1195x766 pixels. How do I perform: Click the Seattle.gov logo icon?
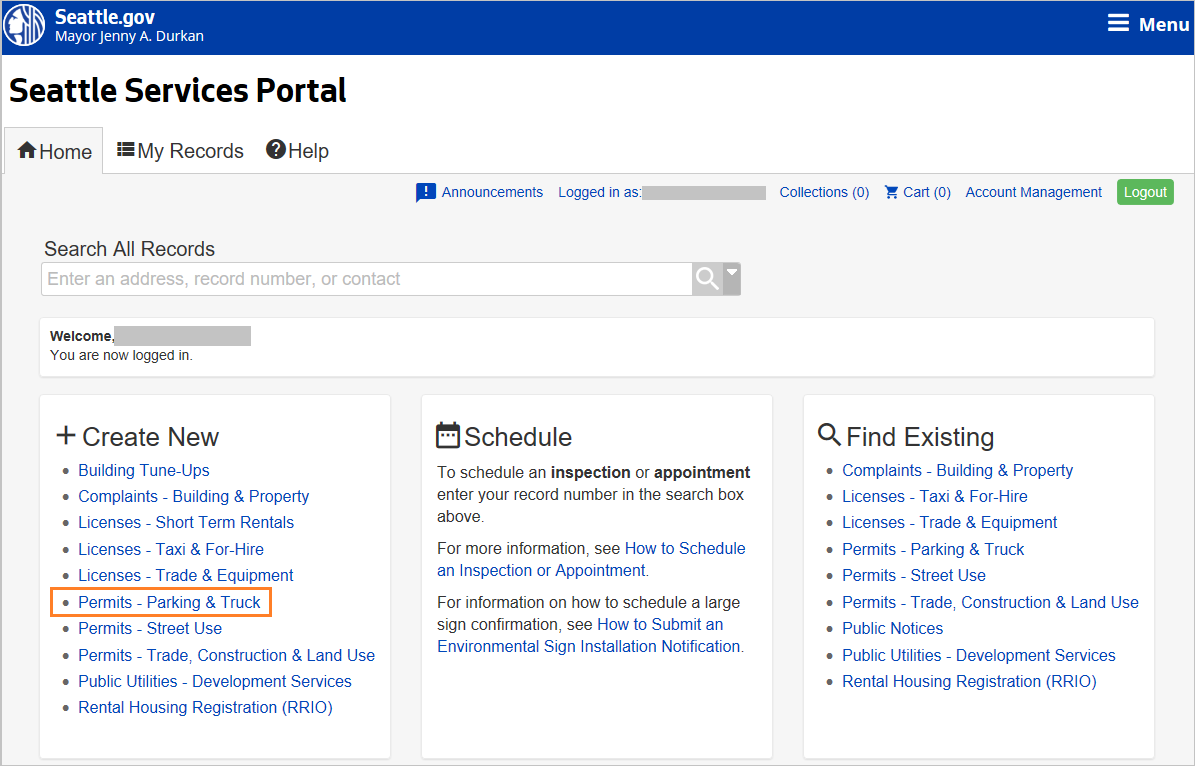pyautogui.click(x=23, y=24)
